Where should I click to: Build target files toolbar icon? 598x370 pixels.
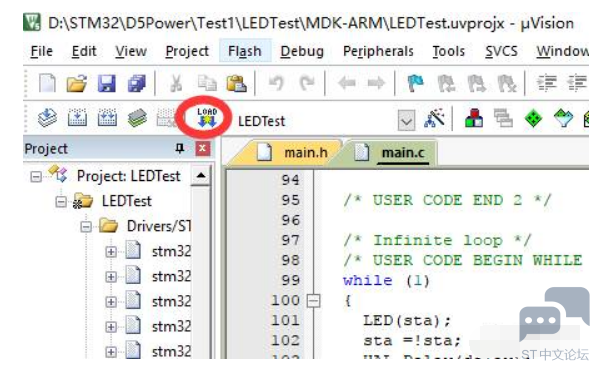[77, 117]
